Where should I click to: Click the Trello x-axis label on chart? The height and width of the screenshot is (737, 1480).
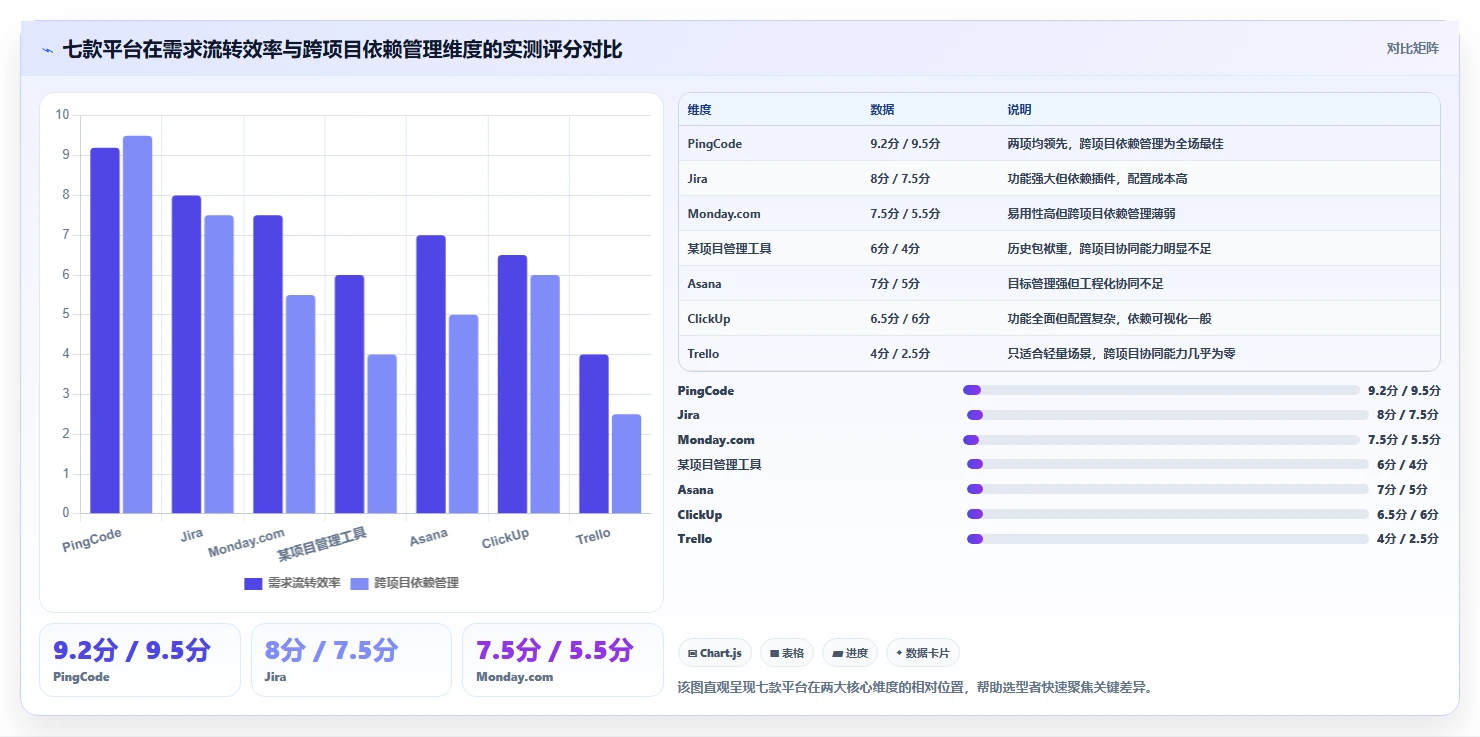tap(593, 536)
